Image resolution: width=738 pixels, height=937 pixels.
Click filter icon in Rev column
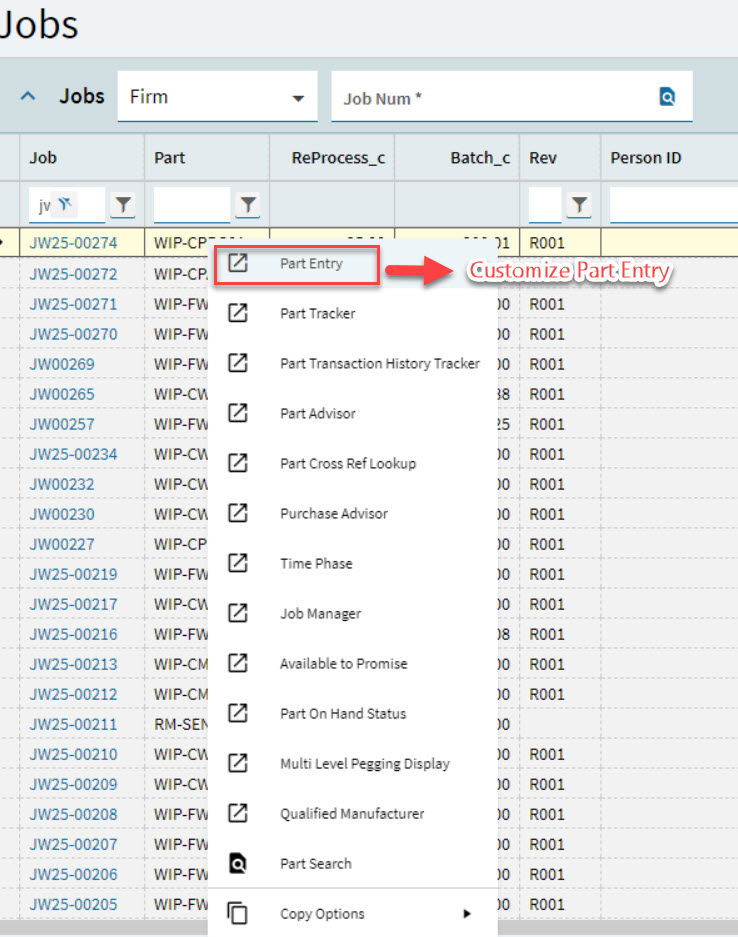click(x=578, y=205)
